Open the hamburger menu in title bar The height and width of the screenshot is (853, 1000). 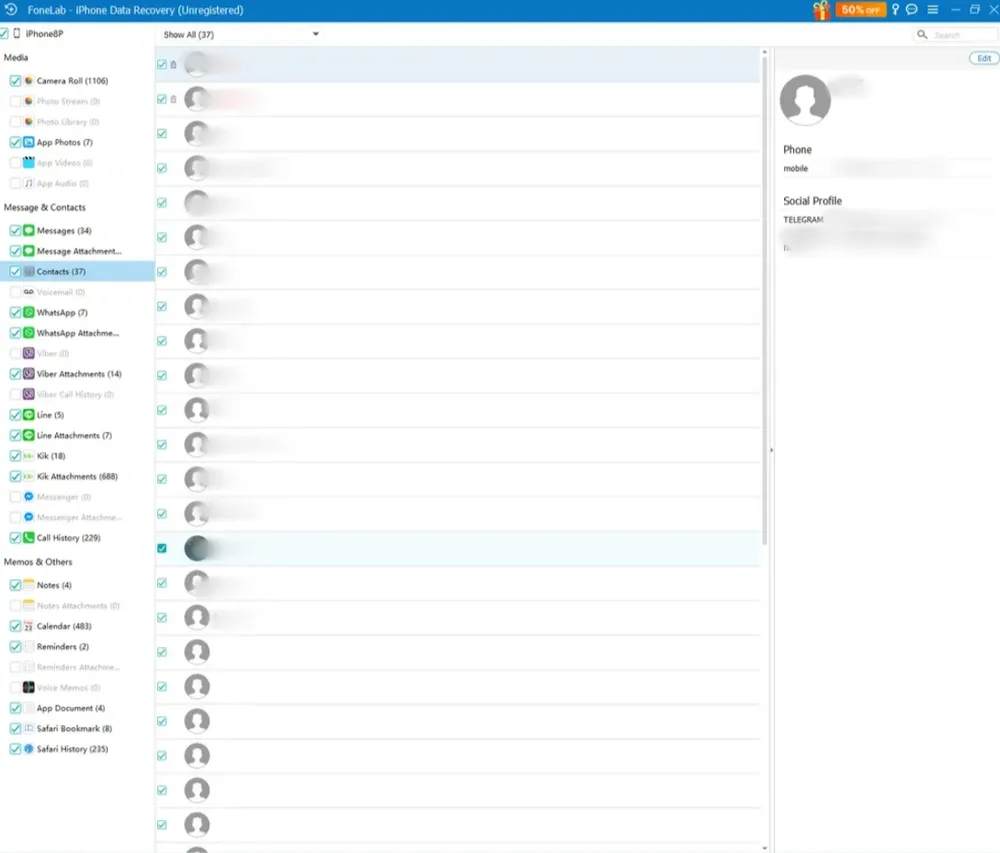(932, 10)
